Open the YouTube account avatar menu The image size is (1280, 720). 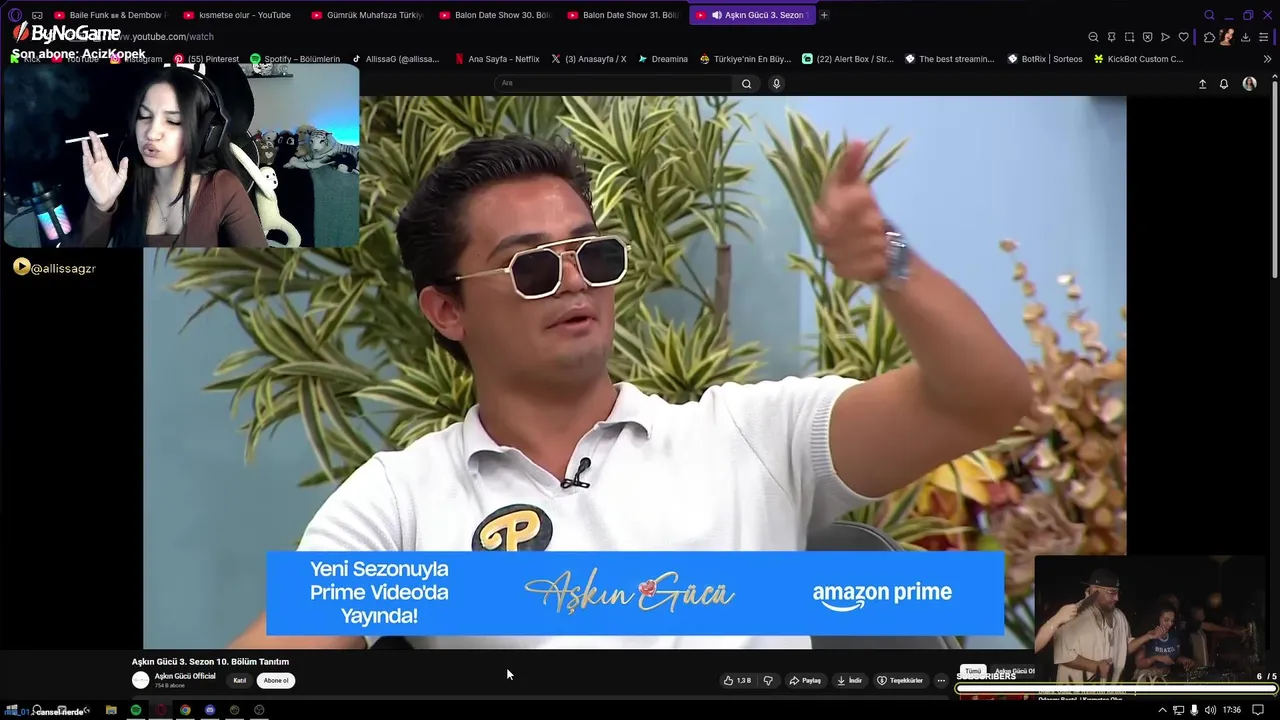coord(1249,84)
